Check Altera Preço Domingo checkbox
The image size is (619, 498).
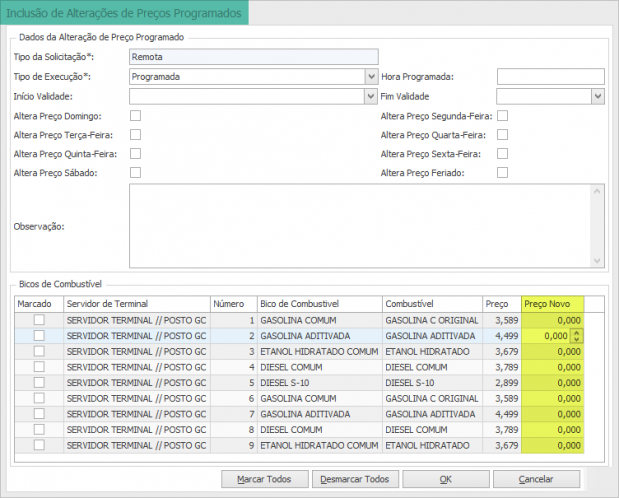[x=135, y=116]
